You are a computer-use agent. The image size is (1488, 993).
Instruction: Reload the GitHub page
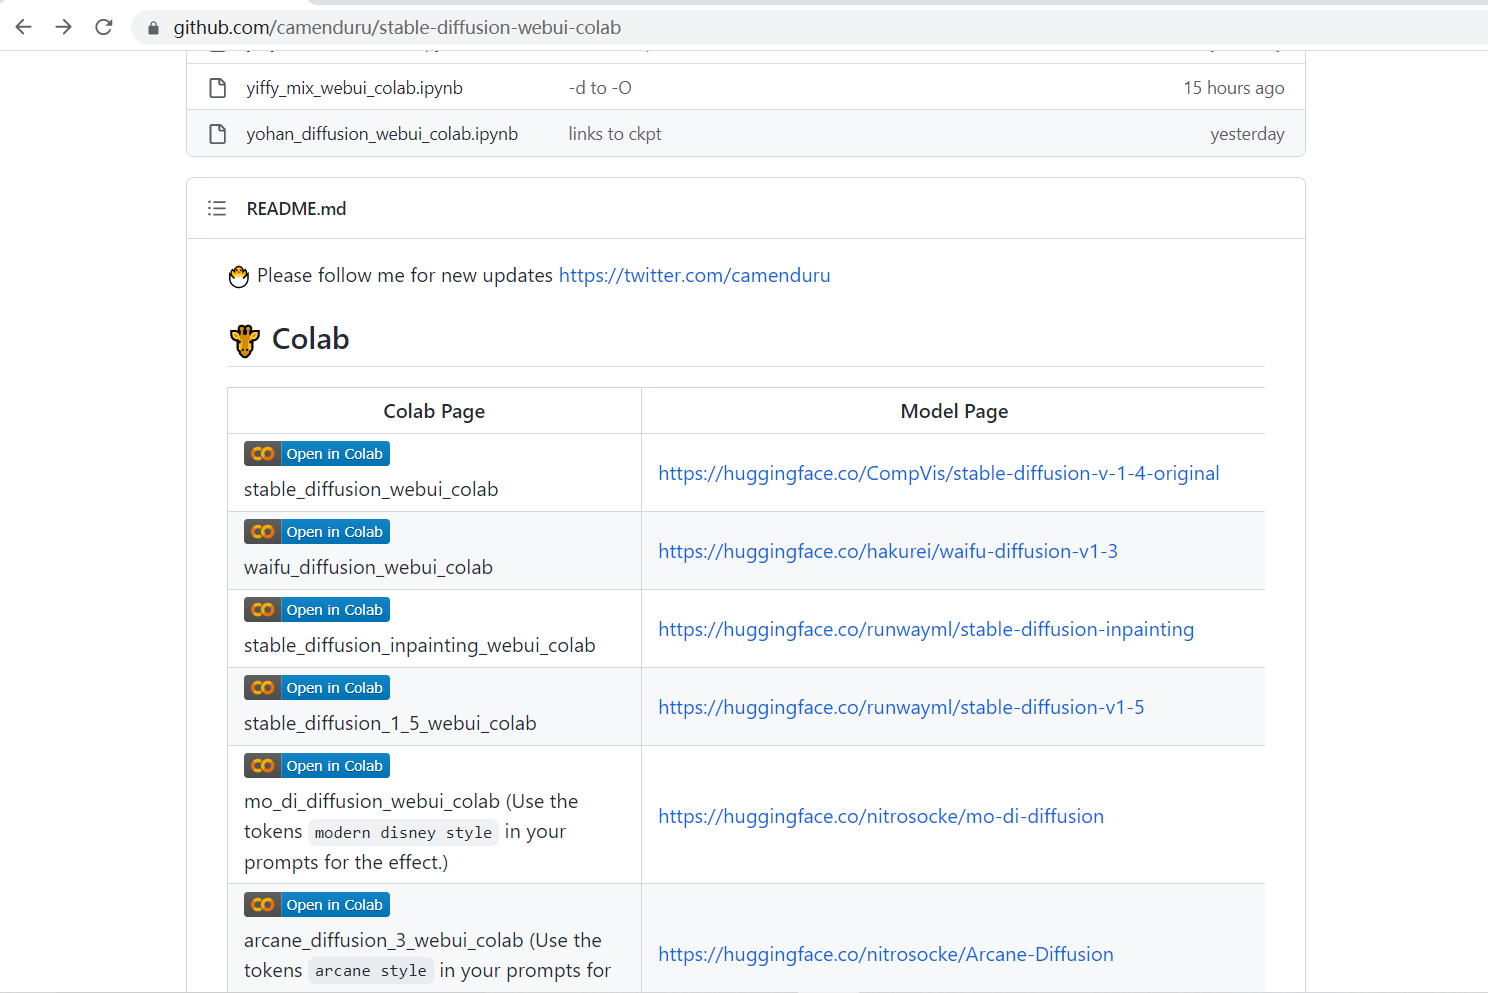(104, 27)
